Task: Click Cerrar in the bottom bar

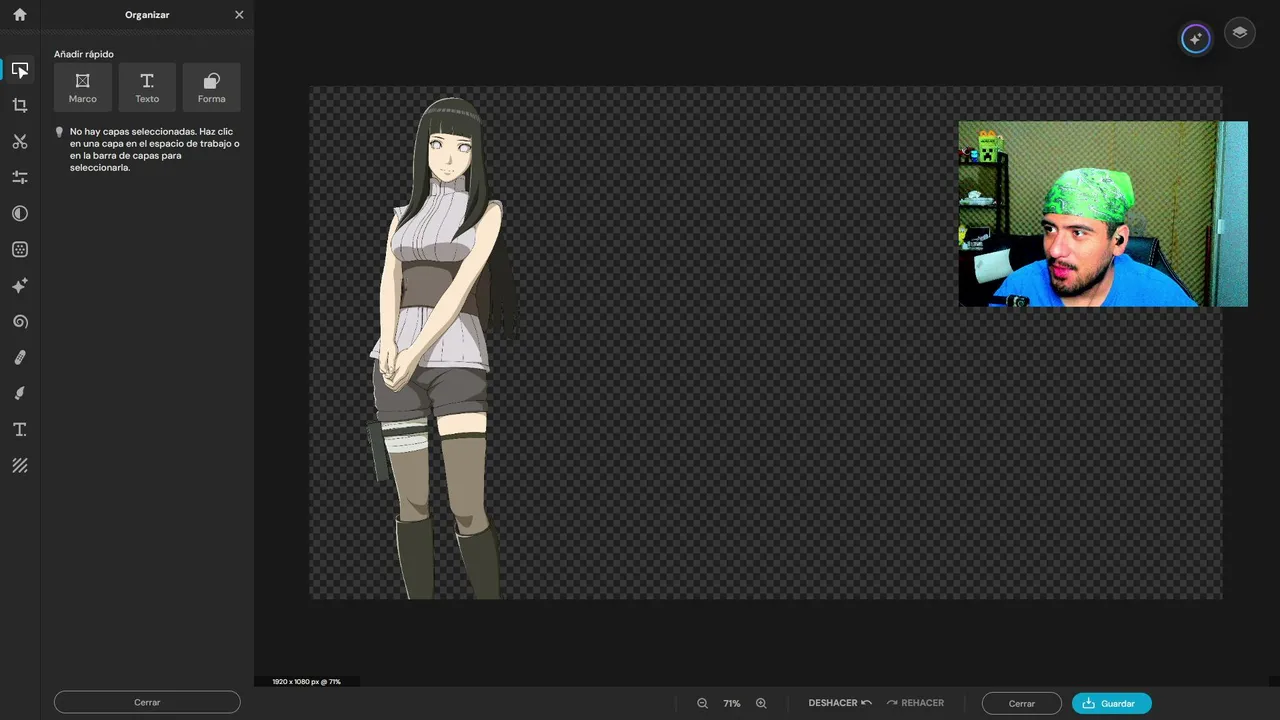Action: (1022, 703)
